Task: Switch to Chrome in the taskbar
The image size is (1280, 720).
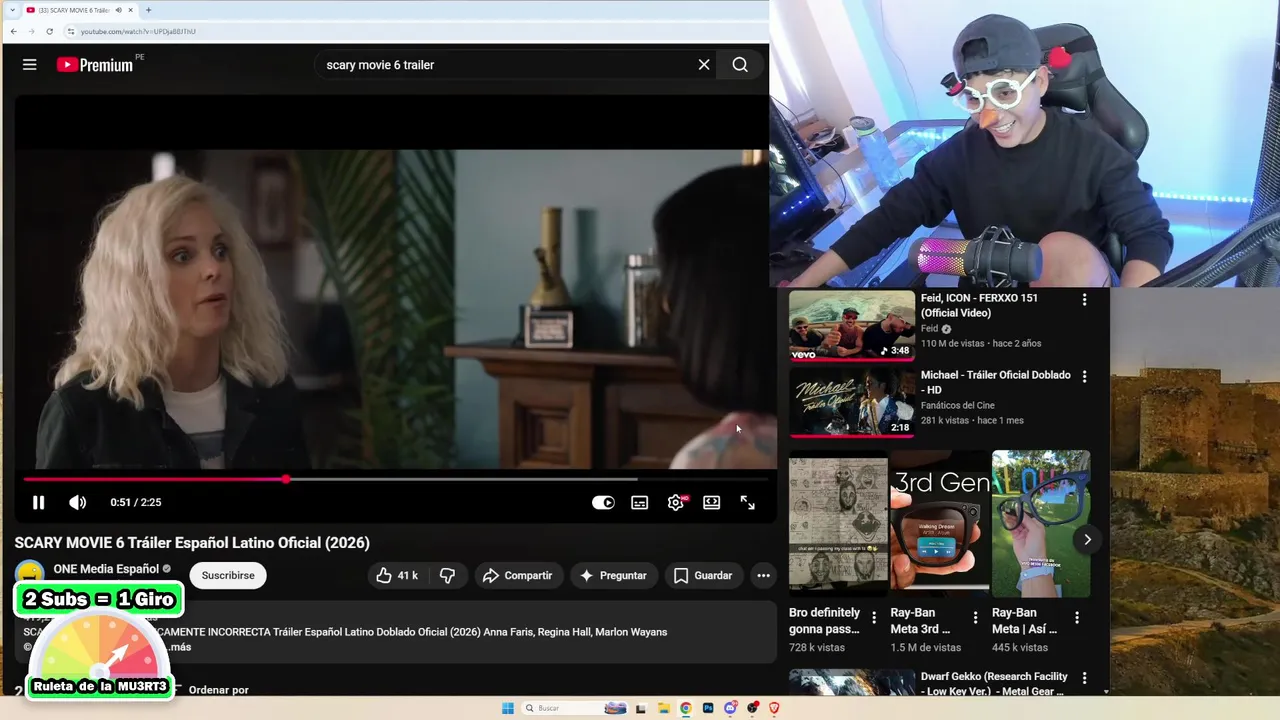Action: pos(685,708)
